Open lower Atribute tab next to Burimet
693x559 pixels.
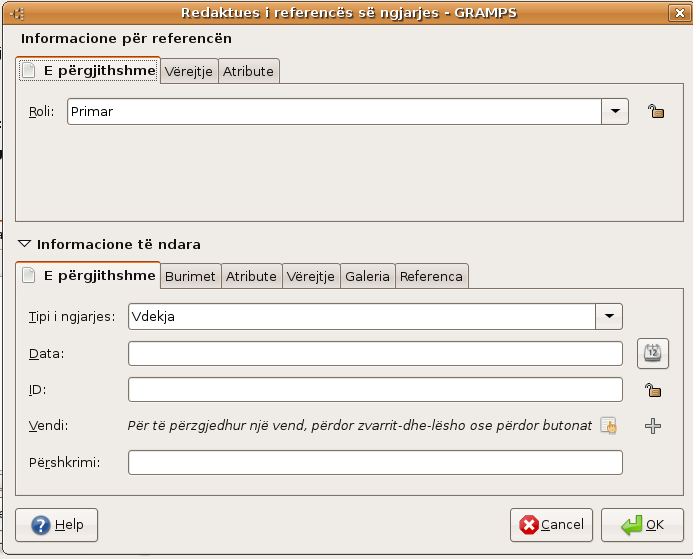[251, 277]
